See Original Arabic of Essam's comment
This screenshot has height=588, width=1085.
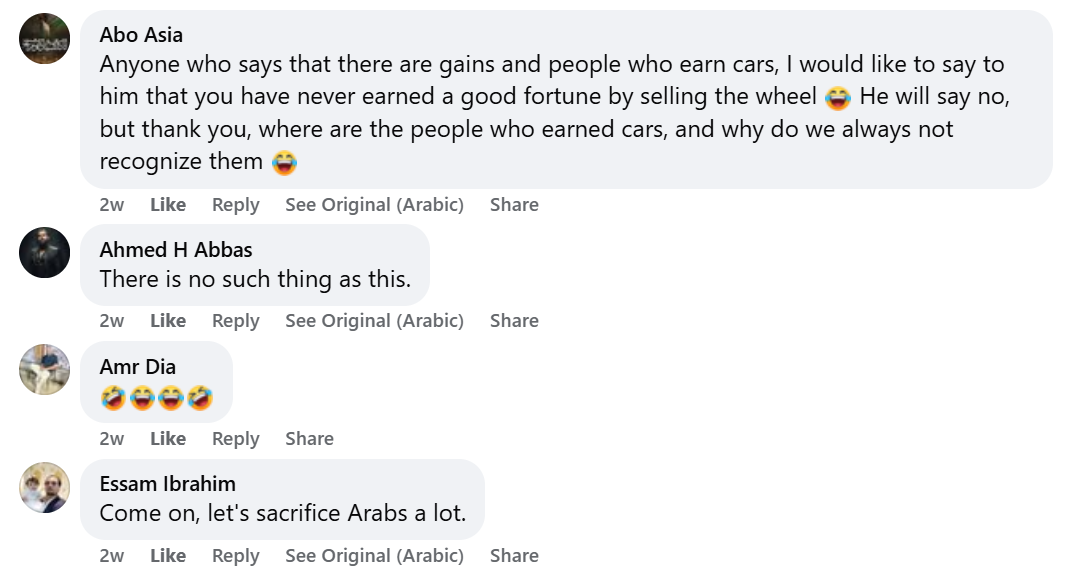tap(374, 556)
